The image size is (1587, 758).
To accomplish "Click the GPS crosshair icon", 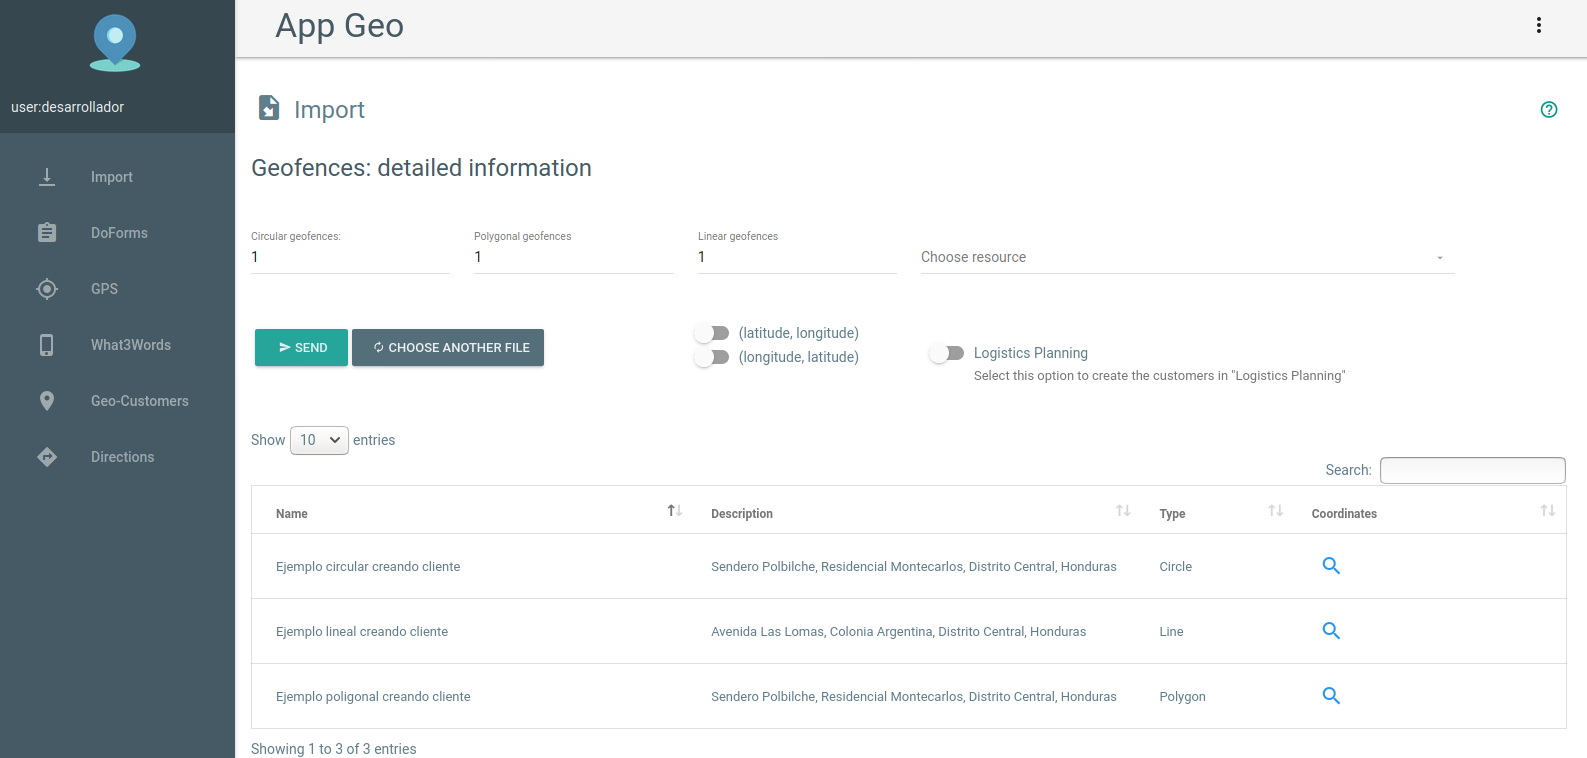I will click(47, 289).
